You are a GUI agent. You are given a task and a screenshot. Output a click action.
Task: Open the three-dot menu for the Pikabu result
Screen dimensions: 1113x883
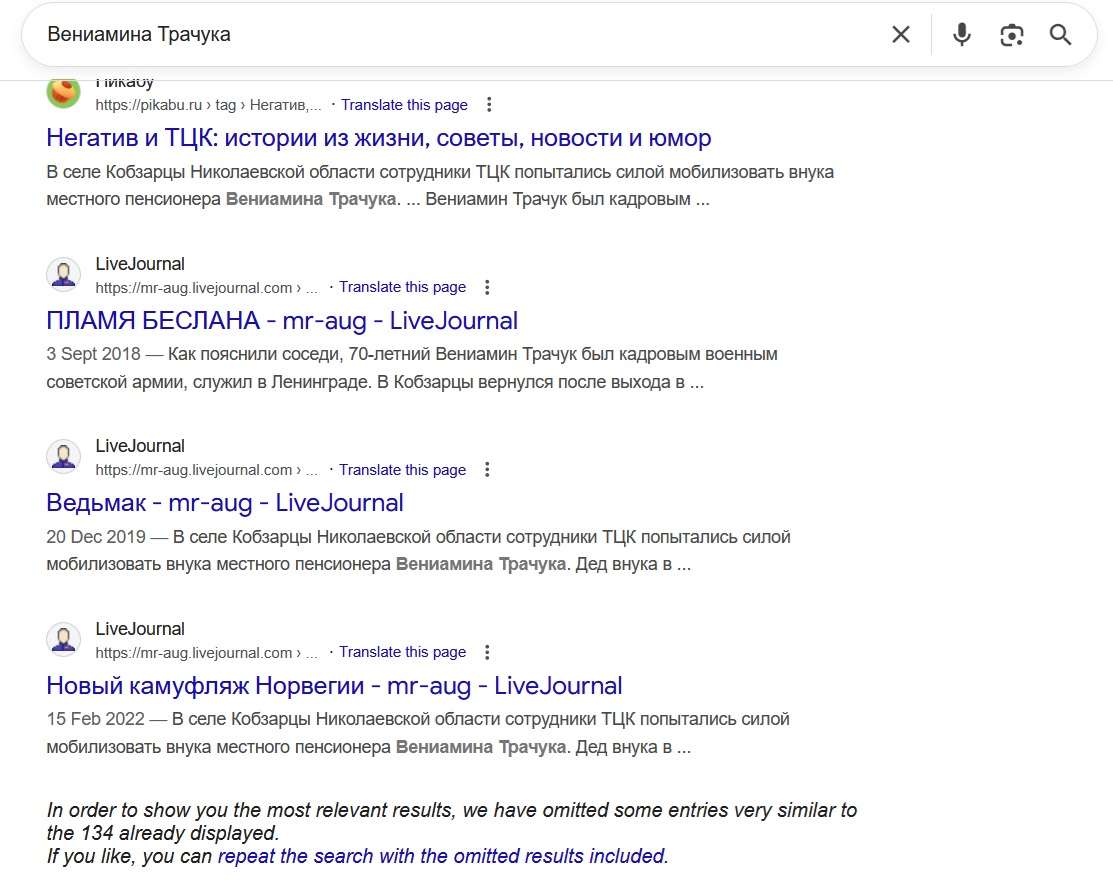[489, 105]
